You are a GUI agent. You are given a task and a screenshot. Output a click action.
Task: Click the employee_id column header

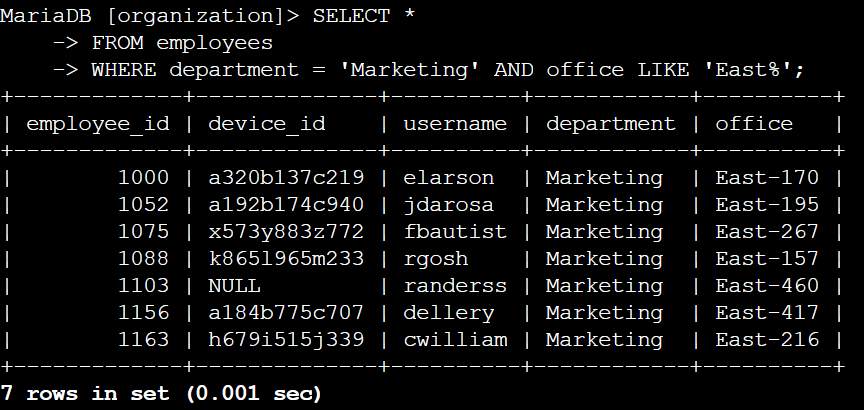tap(97, 124)
